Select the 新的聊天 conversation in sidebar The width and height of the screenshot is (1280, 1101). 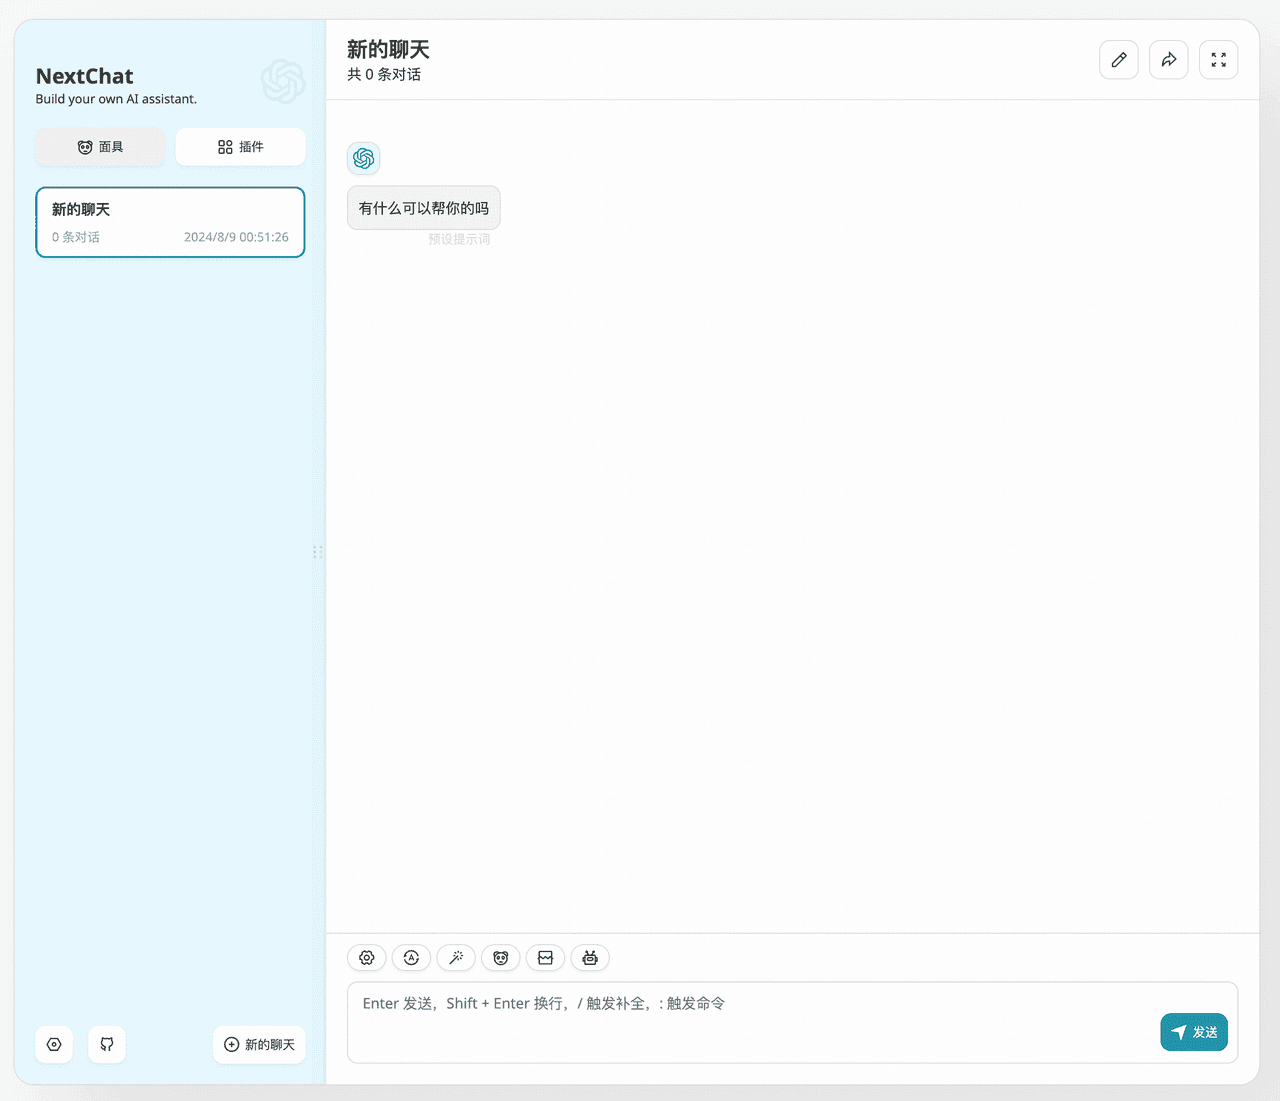(170, 222)
